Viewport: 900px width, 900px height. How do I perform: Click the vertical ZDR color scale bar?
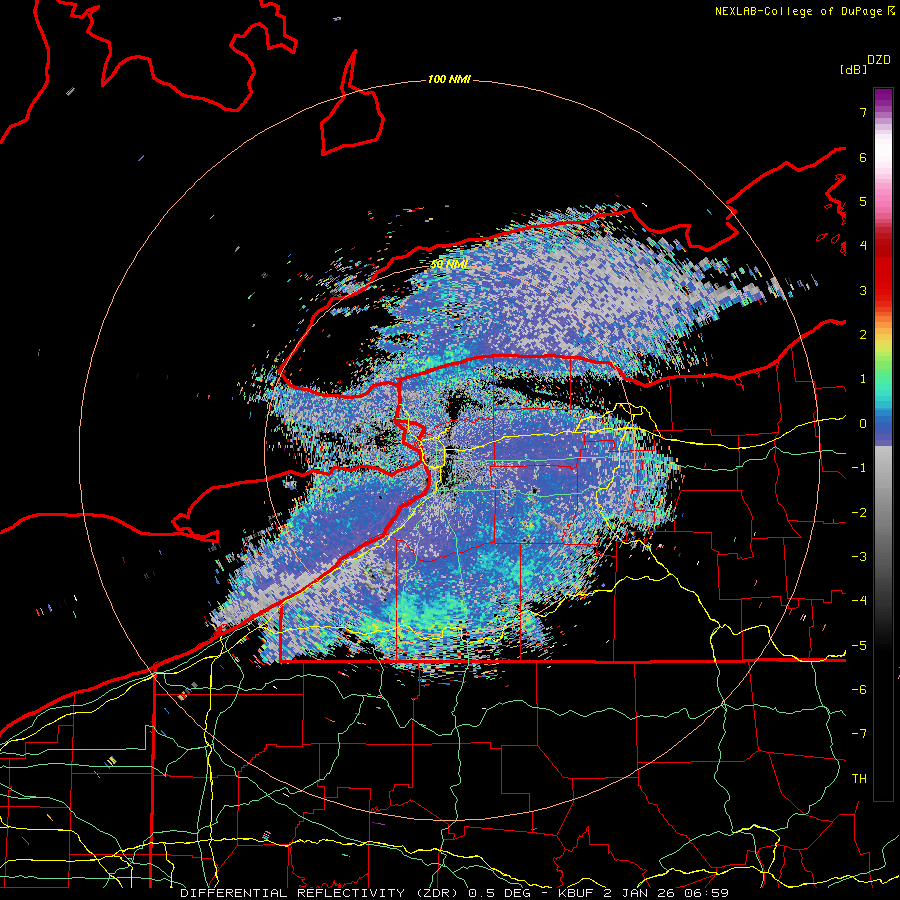[883, 444]
